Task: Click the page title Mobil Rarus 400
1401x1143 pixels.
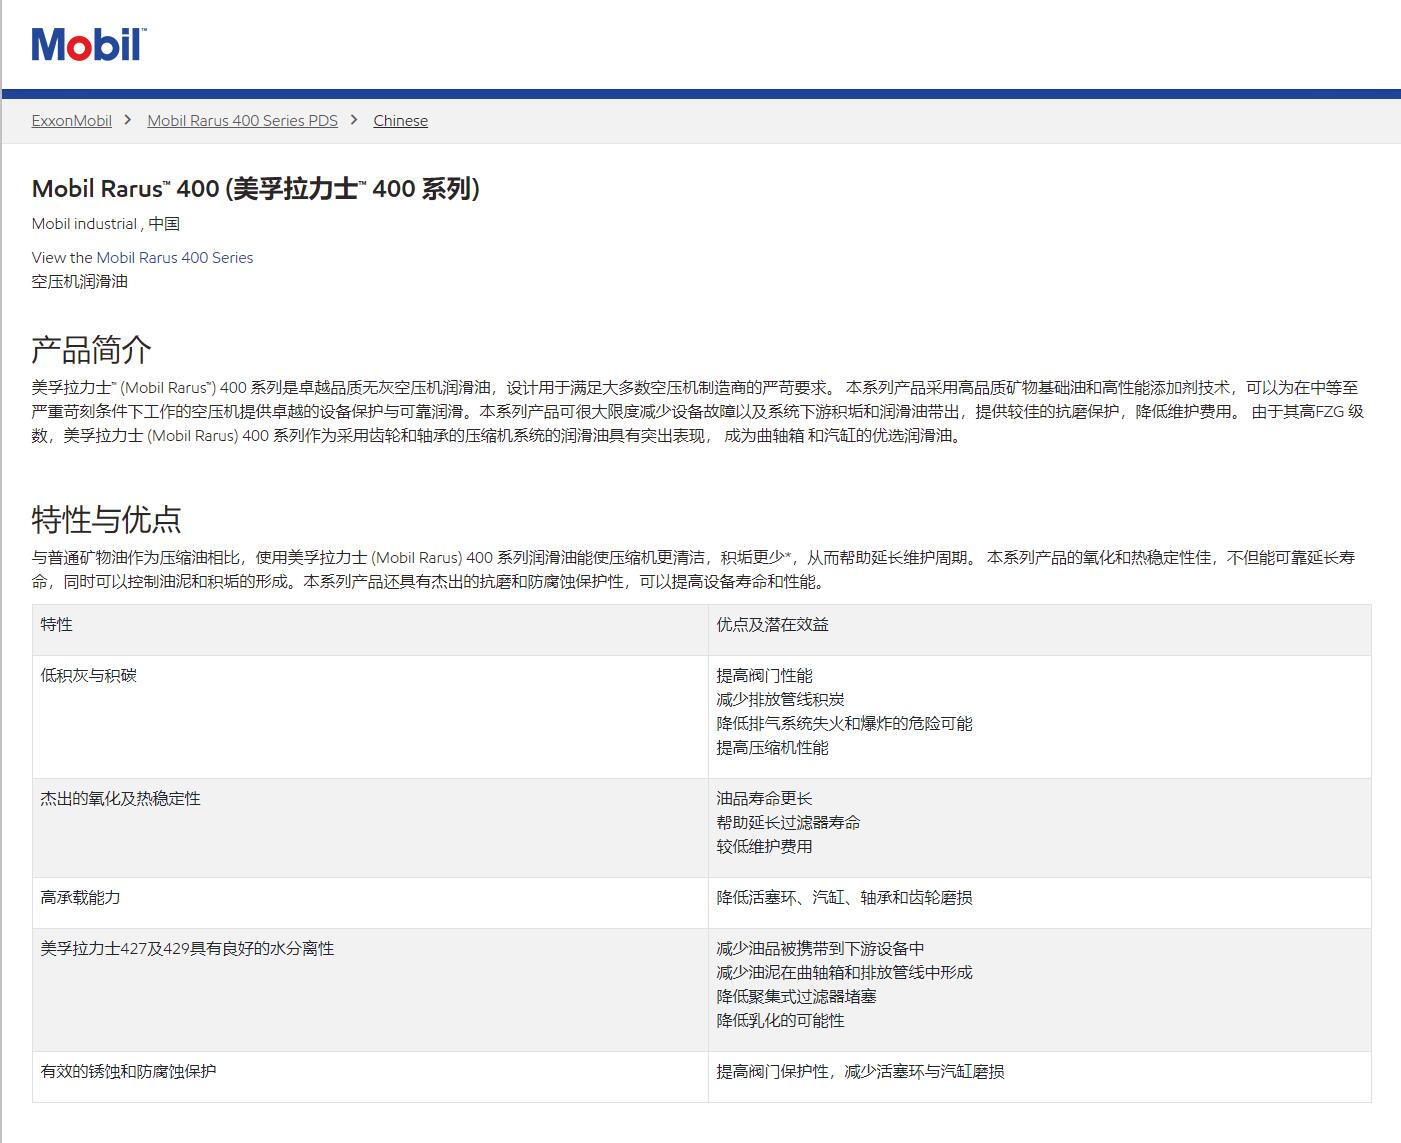Action: (256, 188)
